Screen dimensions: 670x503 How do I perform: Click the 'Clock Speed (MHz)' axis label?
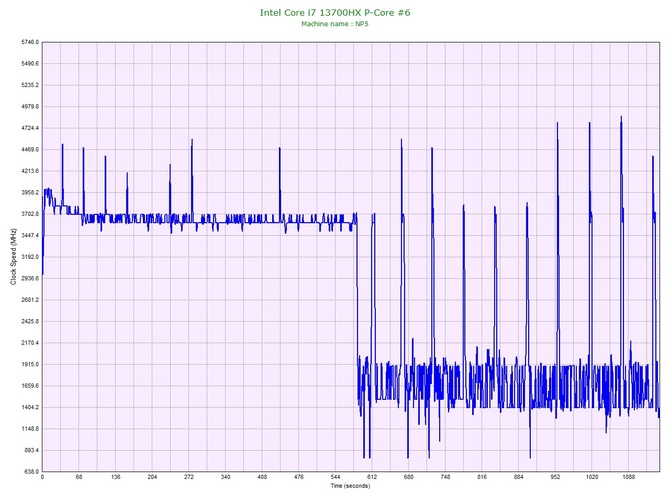(13, 257)
